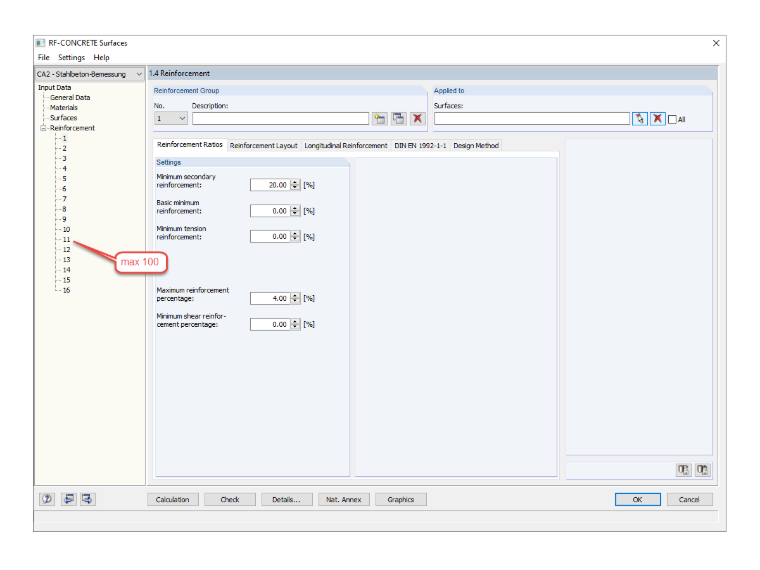Select Materials in the tree
This screenshot has height=570, width=760.
pyautogui.click(x=63, y=108)
